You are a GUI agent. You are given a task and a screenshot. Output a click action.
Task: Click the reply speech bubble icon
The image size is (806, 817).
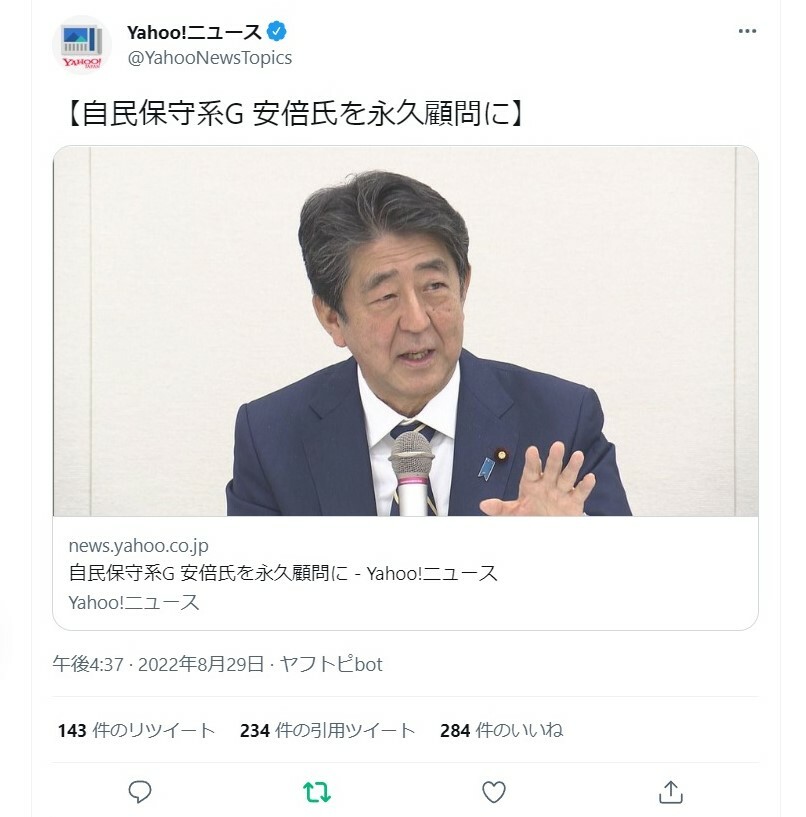[140, 792]
